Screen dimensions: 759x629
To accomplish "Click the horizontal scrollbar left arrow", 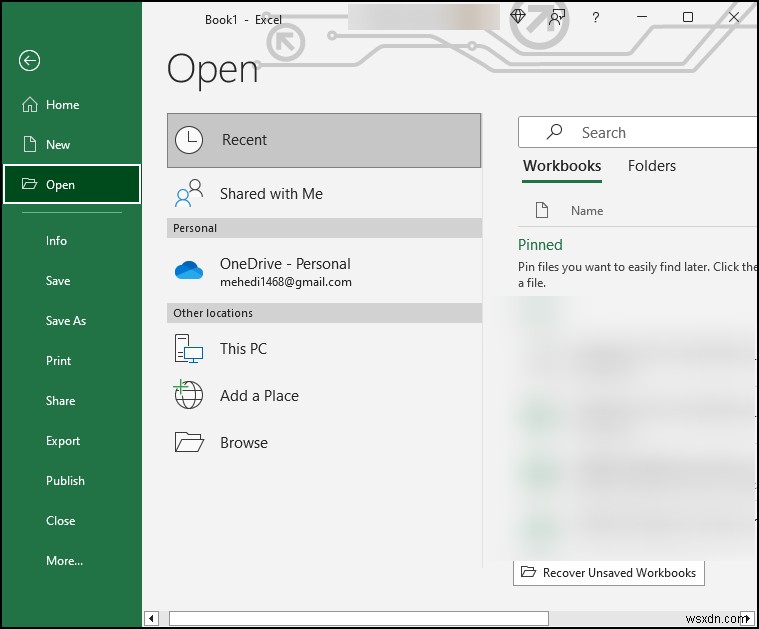I will [152, 618].
